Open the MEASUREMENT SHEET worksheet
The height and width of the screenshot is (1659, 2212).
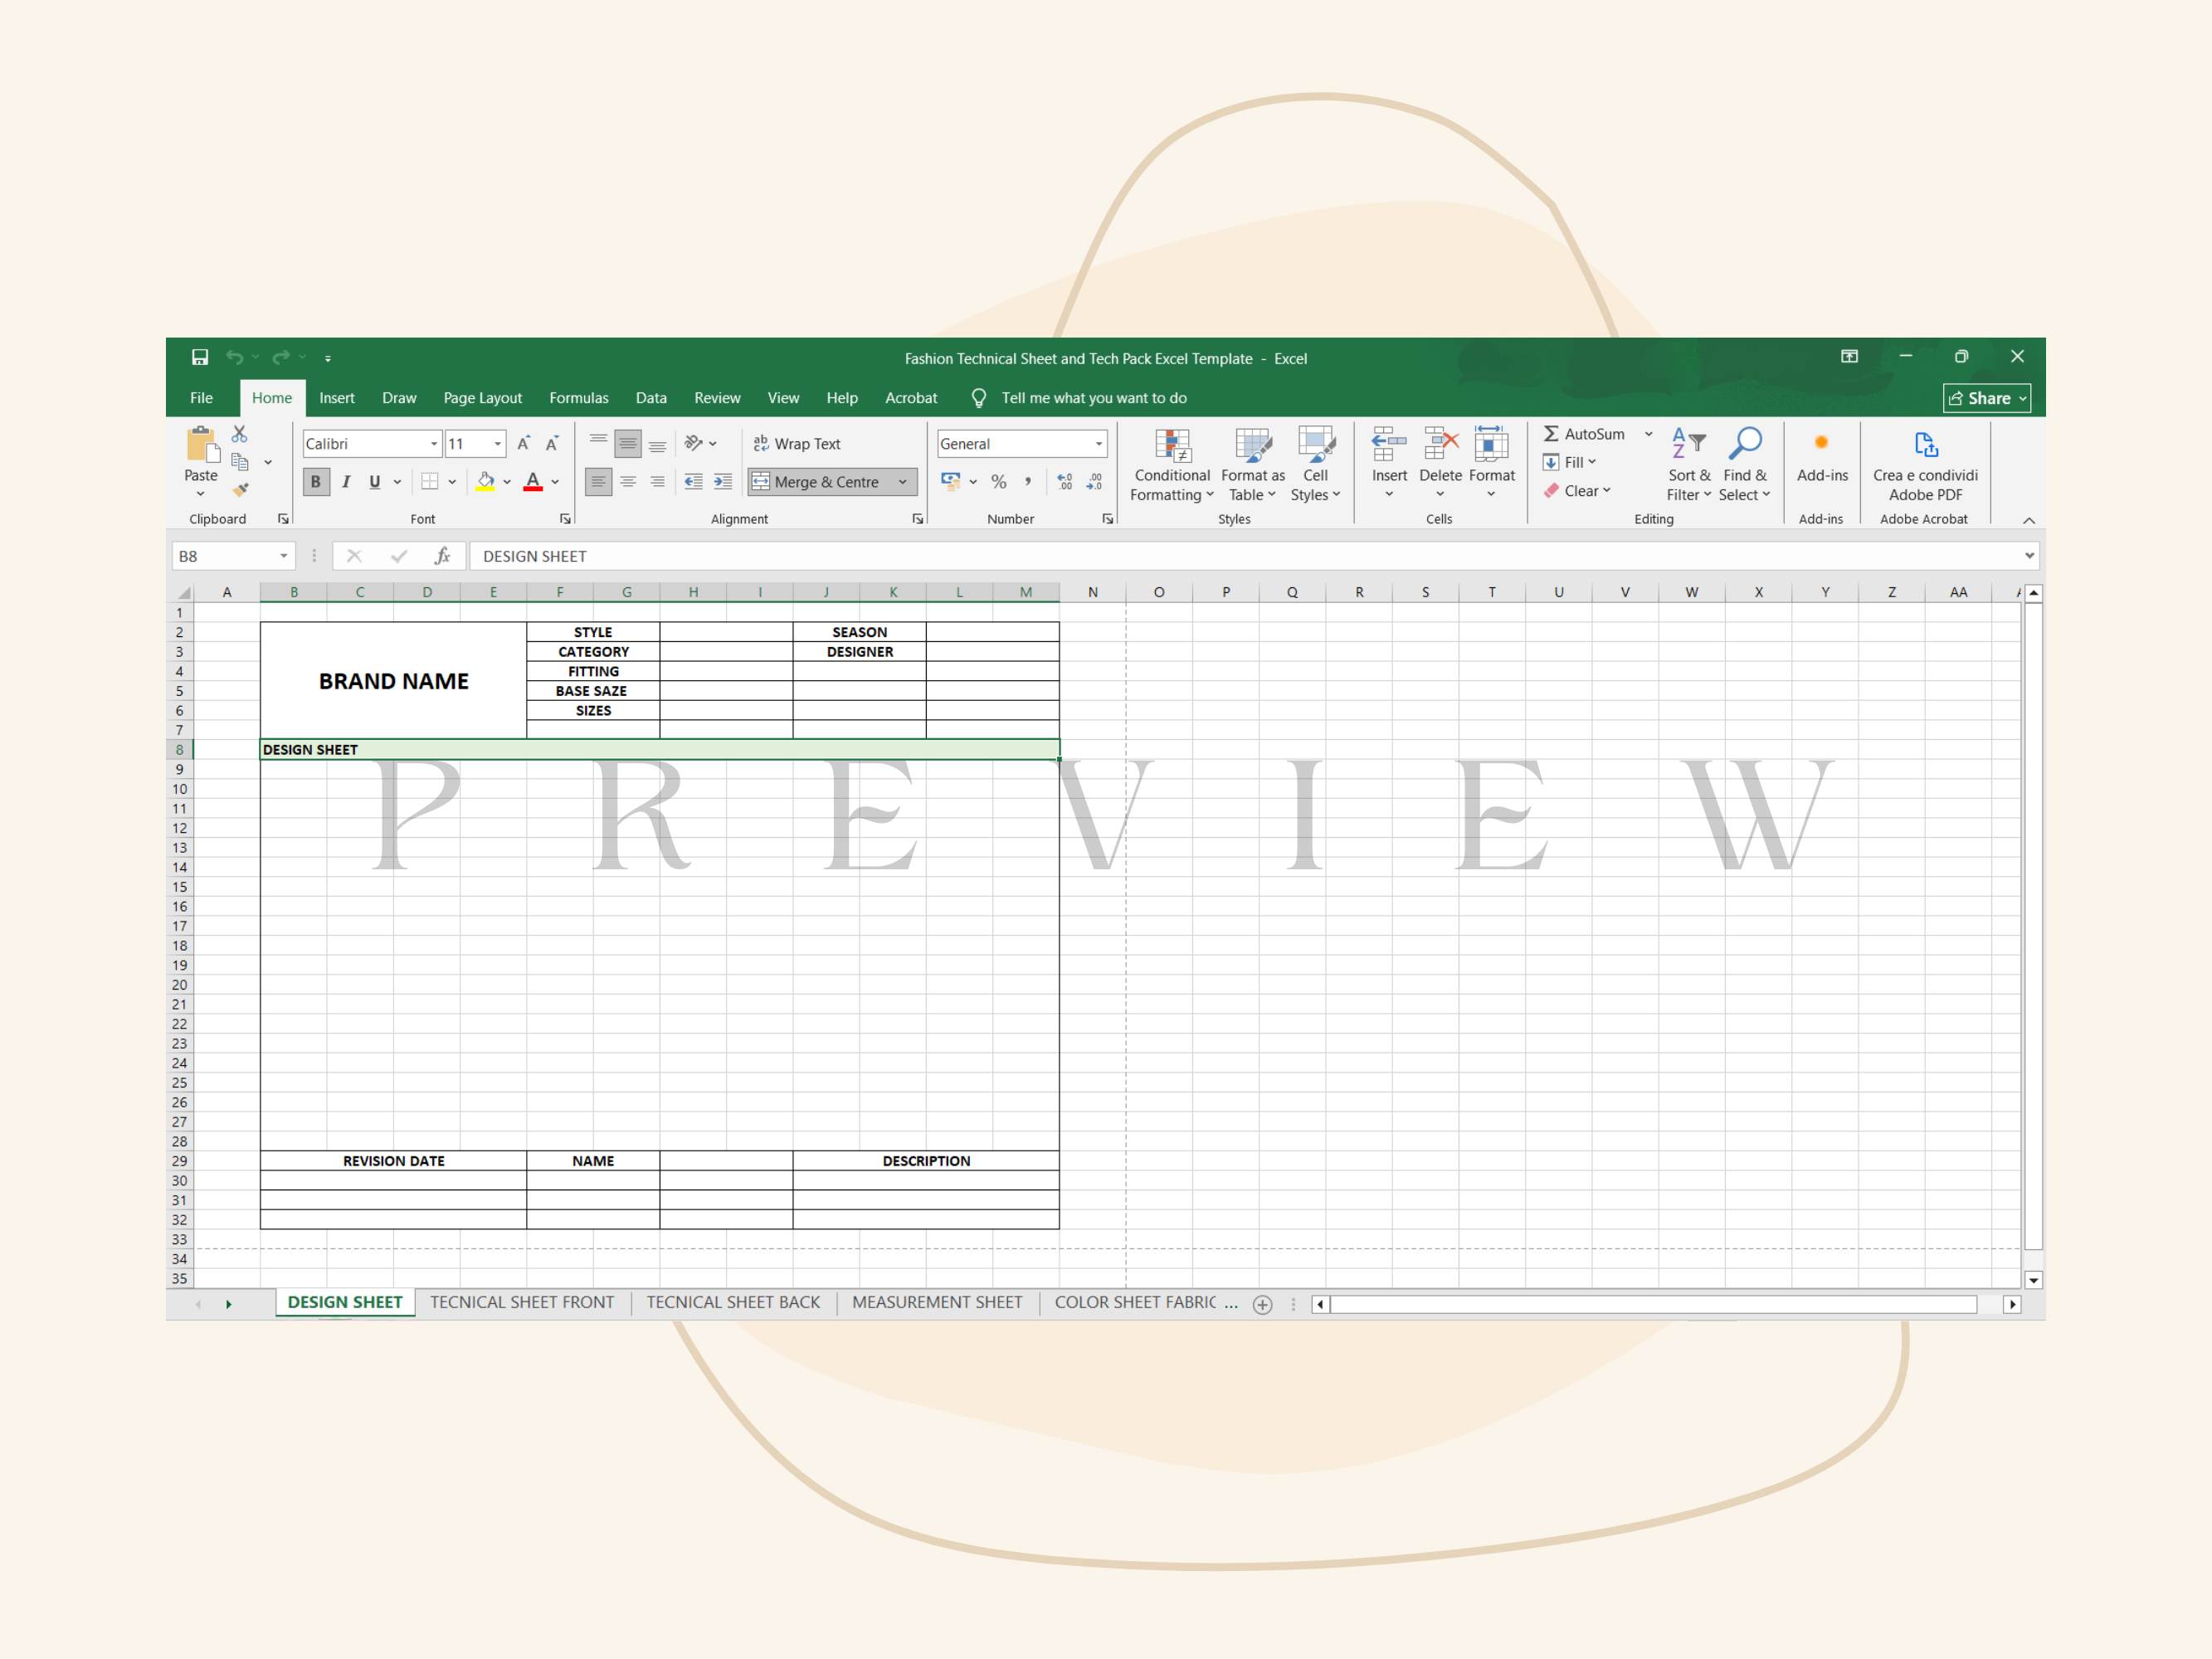[x=937, y=1302]
